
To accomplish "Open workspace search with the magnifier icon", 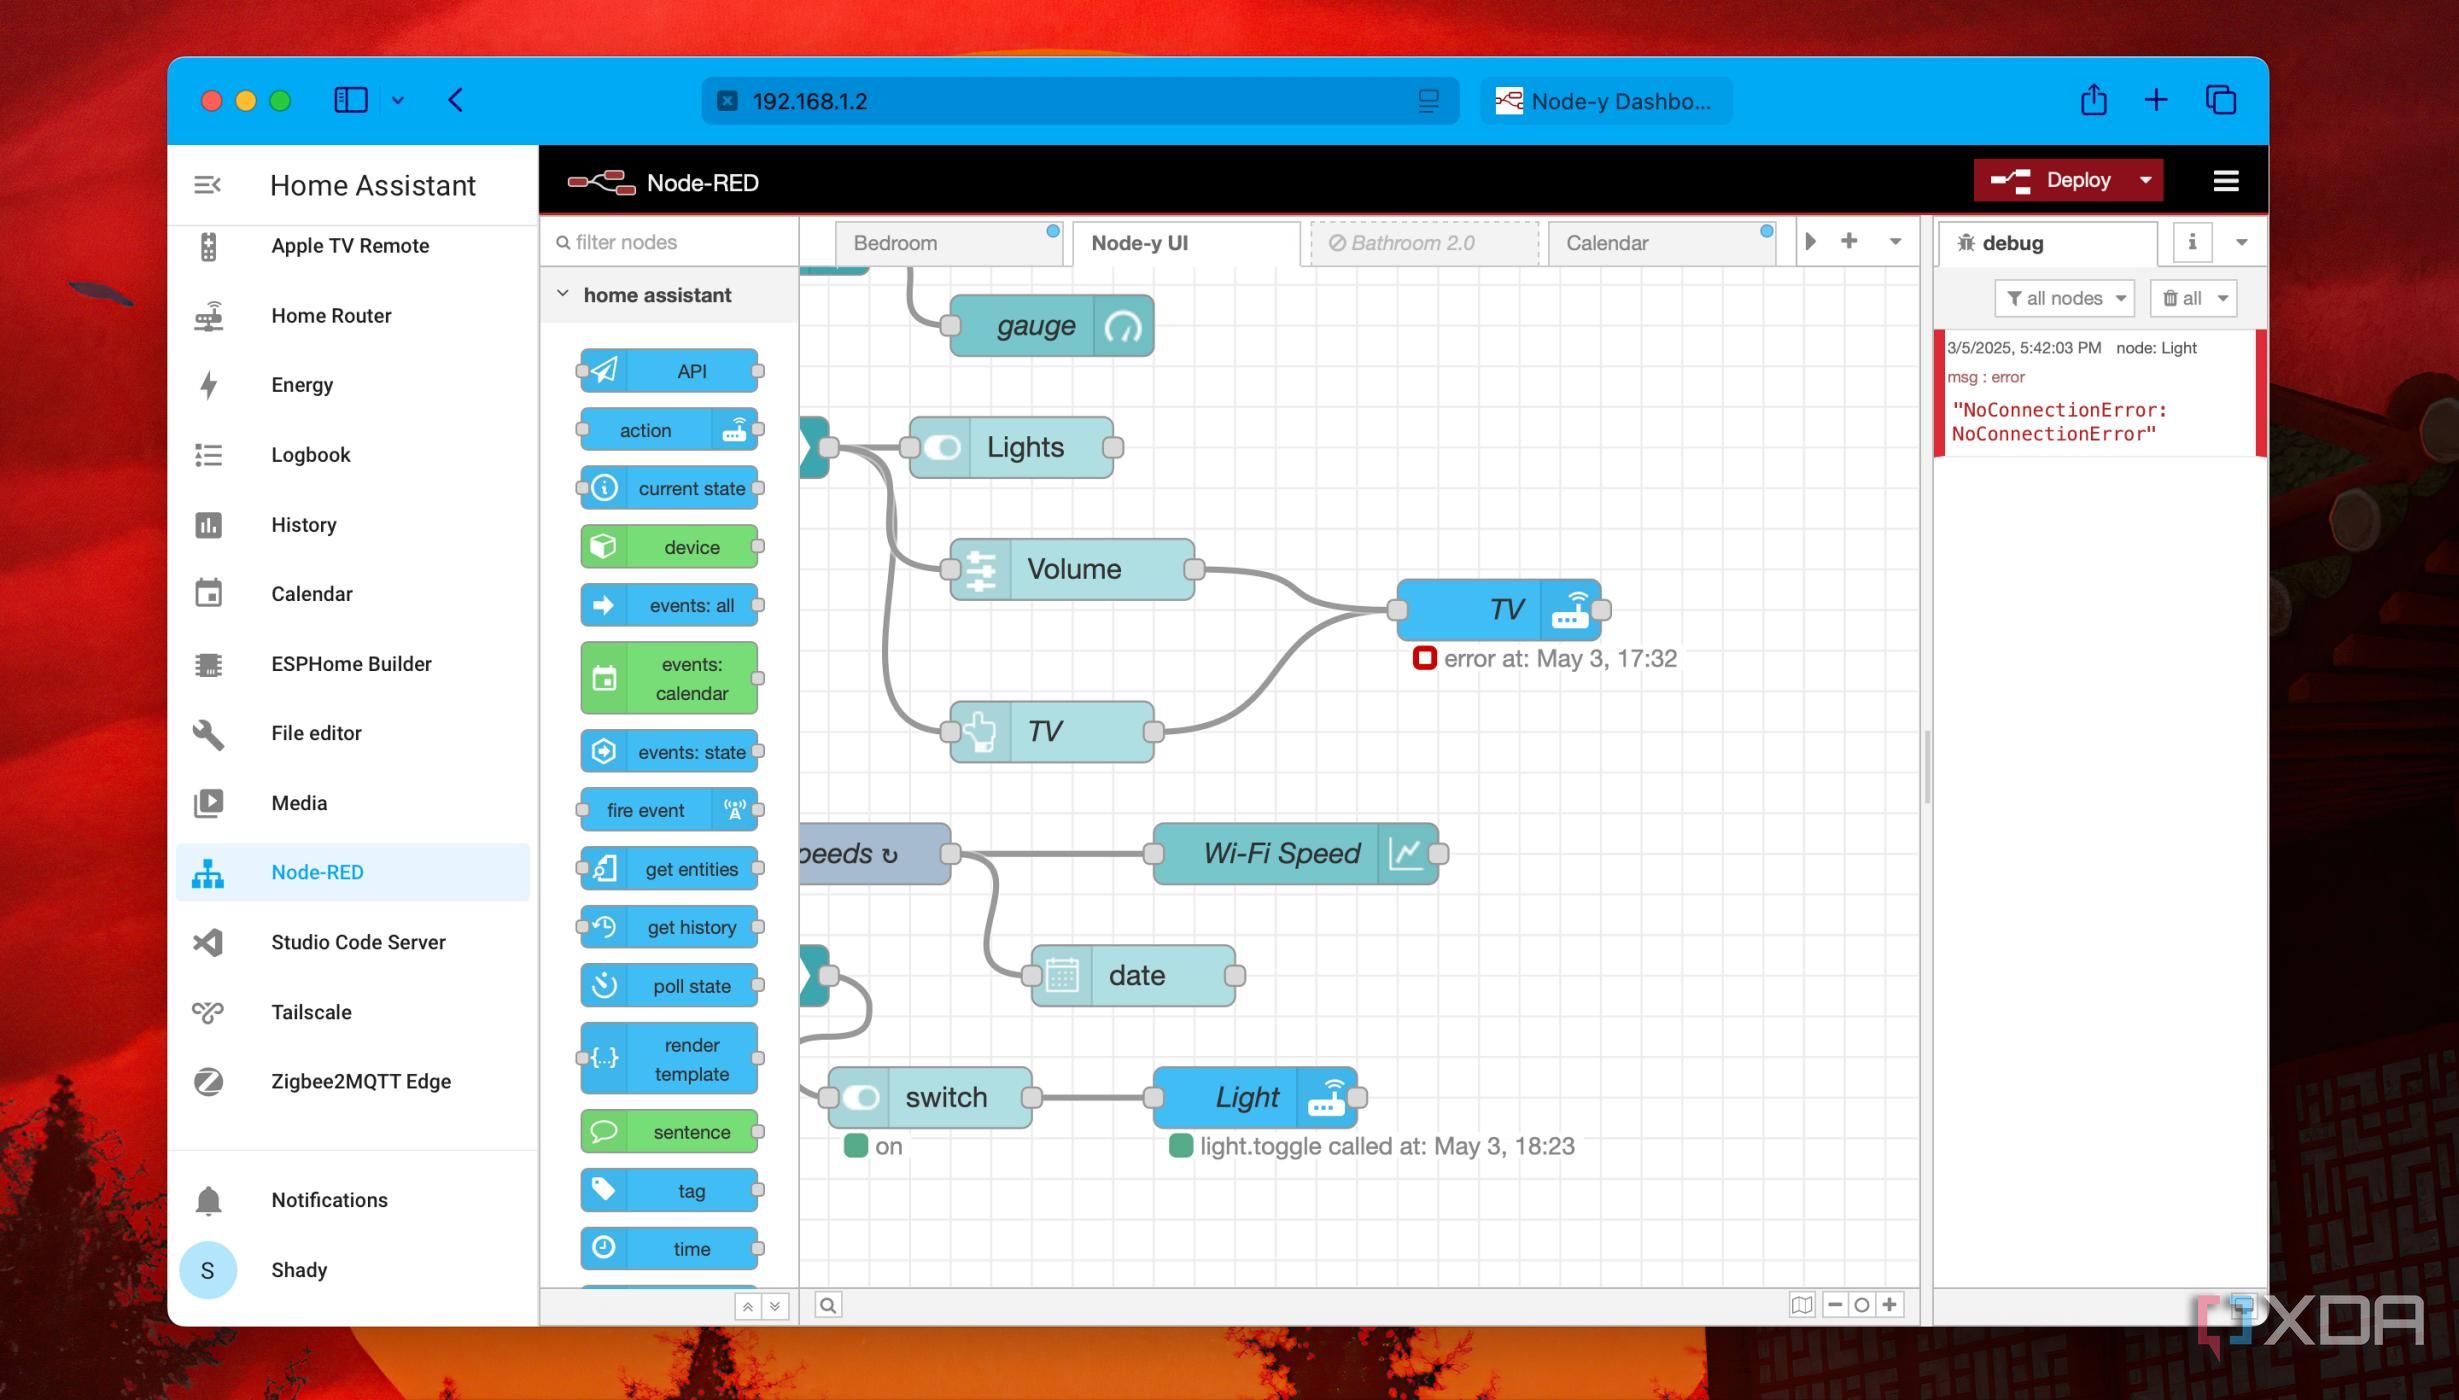I will 827,1305.
